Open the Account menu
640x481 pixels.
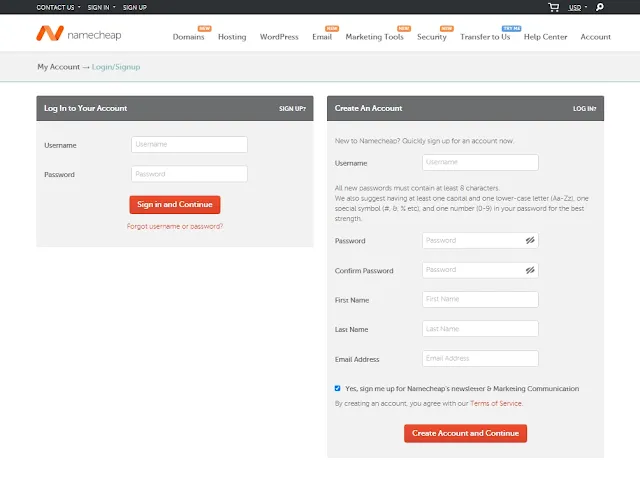596,37
